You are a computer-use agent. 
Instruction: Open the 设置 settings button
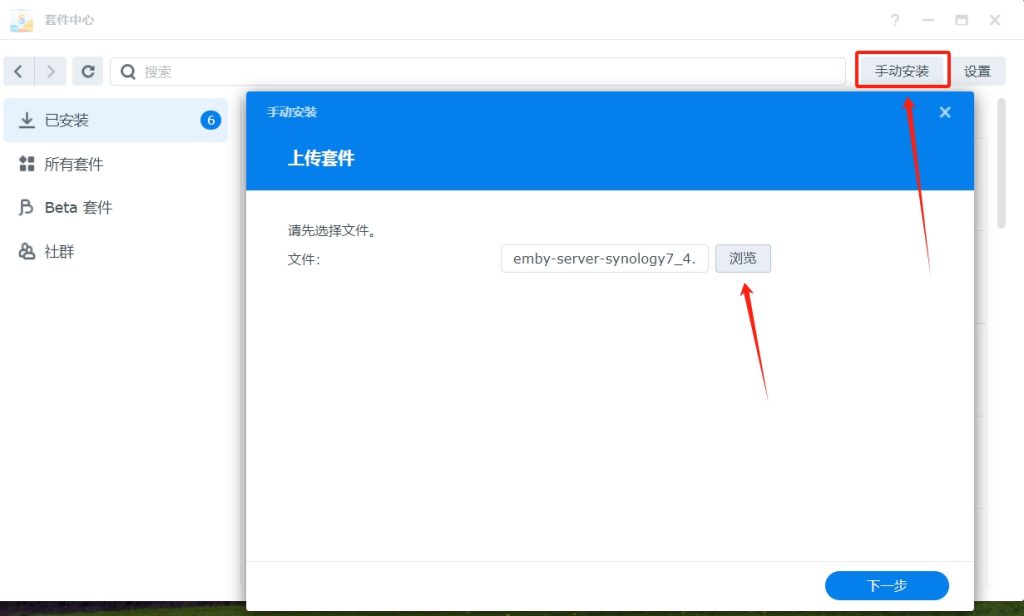click(978, 71)
